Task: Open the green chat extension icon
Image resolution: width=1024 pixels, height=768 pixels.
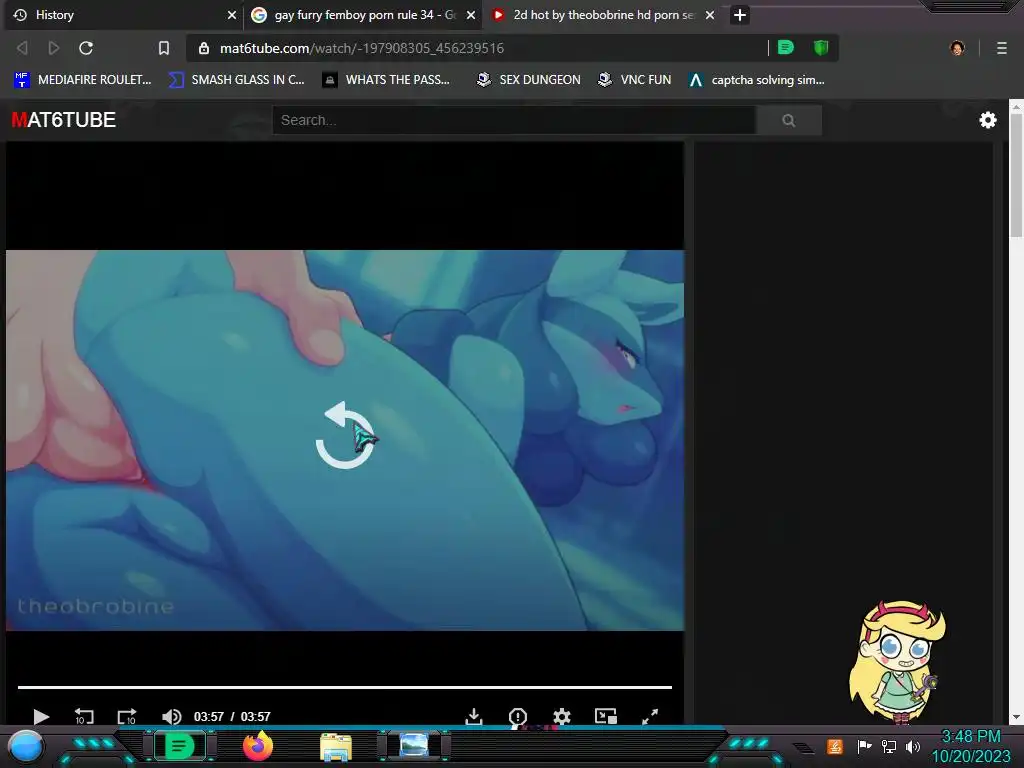Action: pos(786,48)
